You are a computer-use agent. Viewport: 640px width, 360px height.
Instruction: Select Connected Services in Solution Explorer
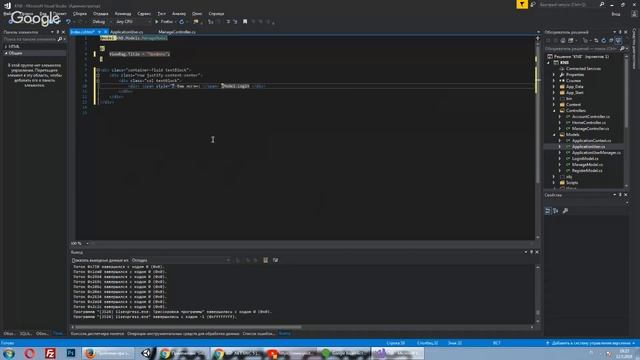point(583,69)
